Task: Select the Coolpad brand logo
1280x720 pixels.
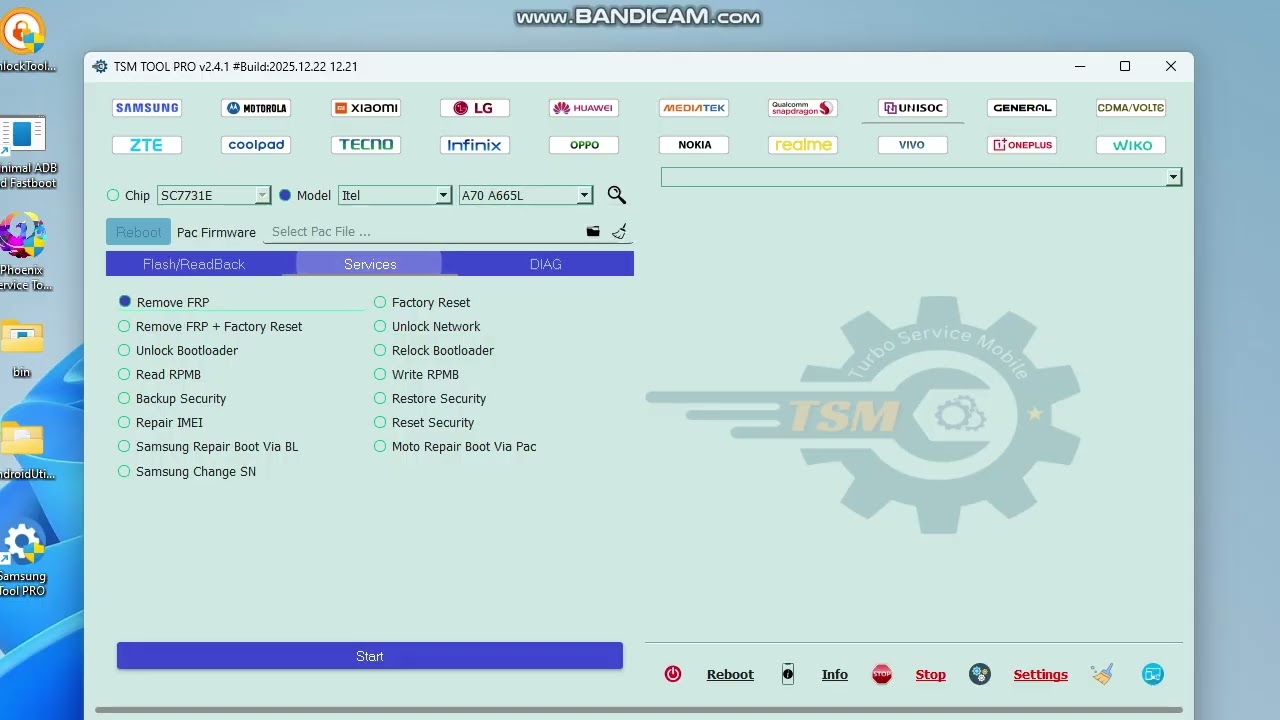Action: pos(256,145)
